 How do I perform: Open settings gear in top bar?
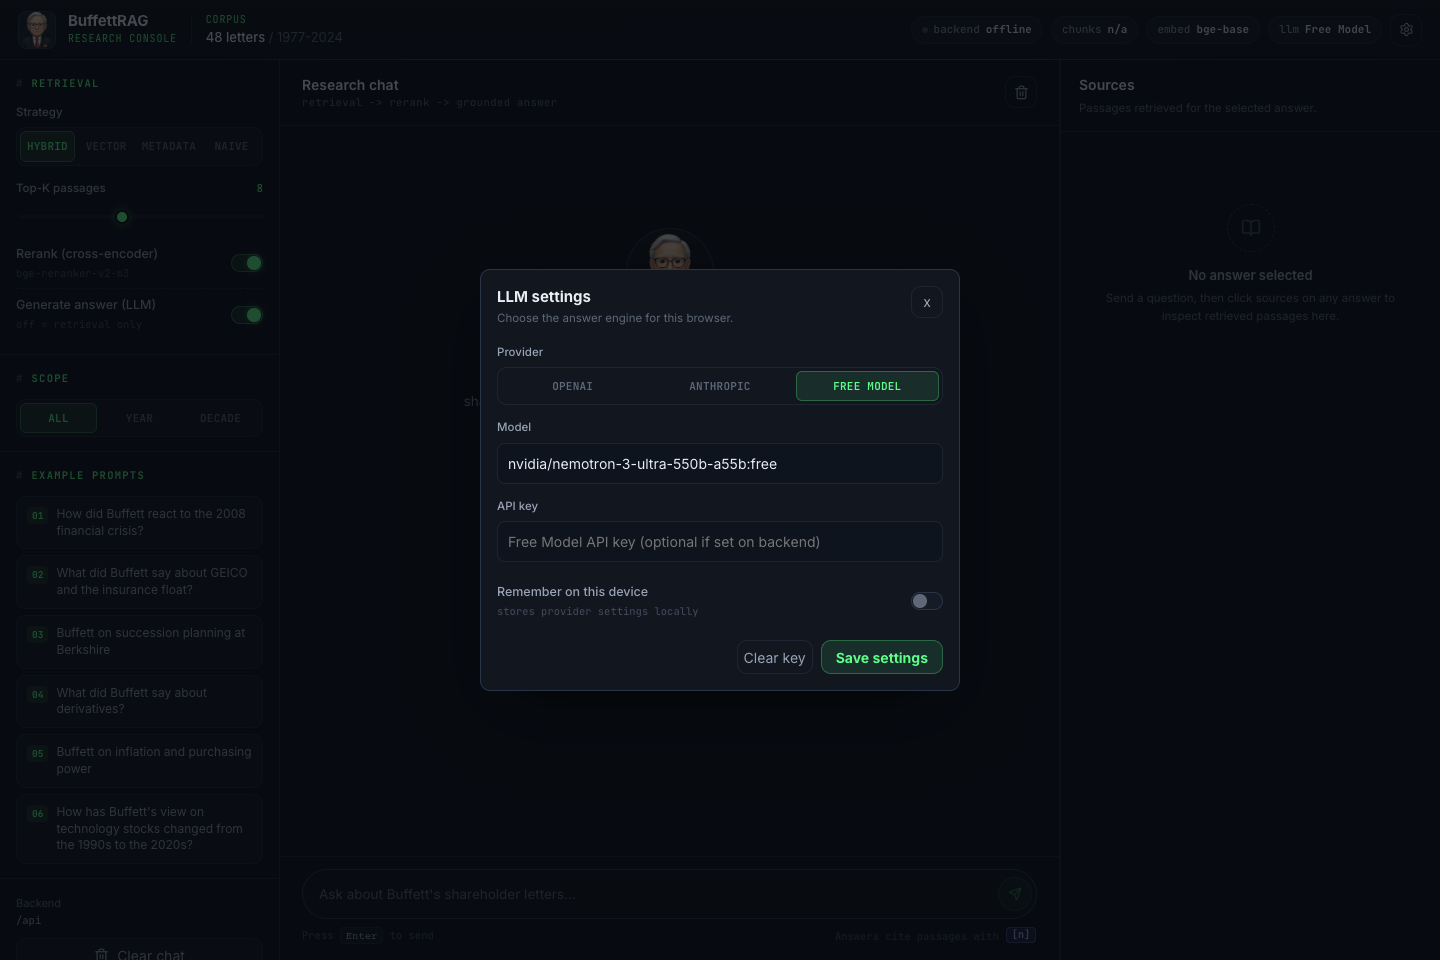coord(1406,29)
